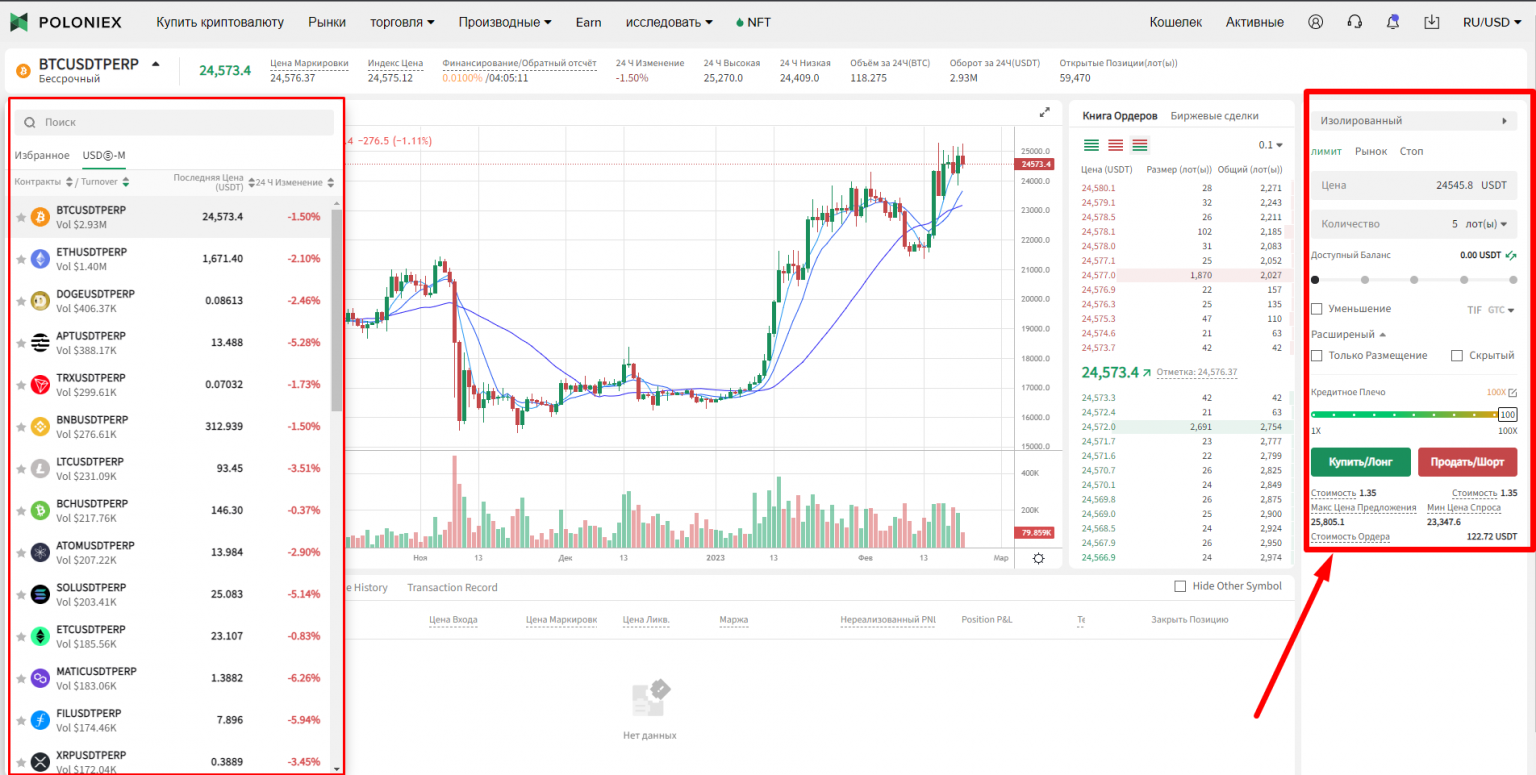Expand the Изолированный margin mode selector
Screen dimensions: 1536x775
[1412, 121]
